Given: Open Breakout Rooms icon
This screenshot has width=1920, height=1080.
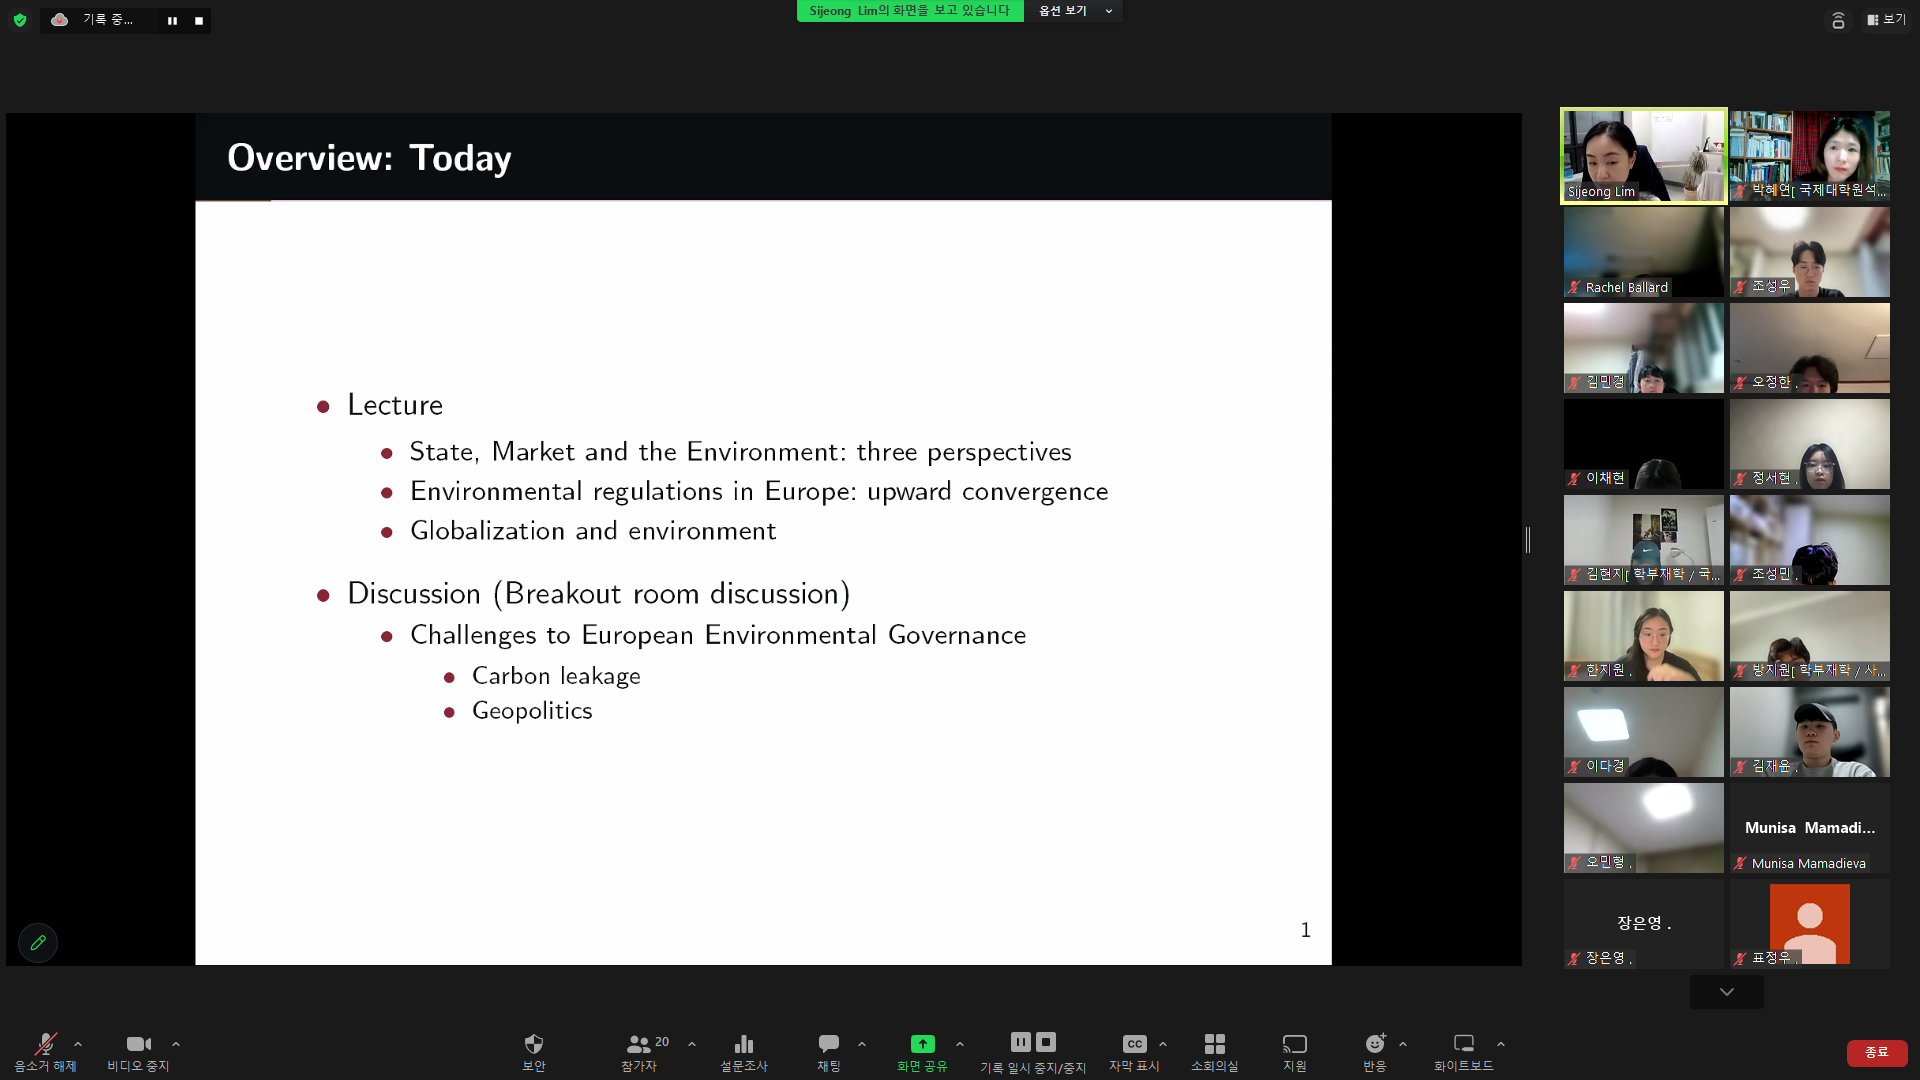Looking at the screenshot, I should pyautogui.click(x=1214, y=1045).
